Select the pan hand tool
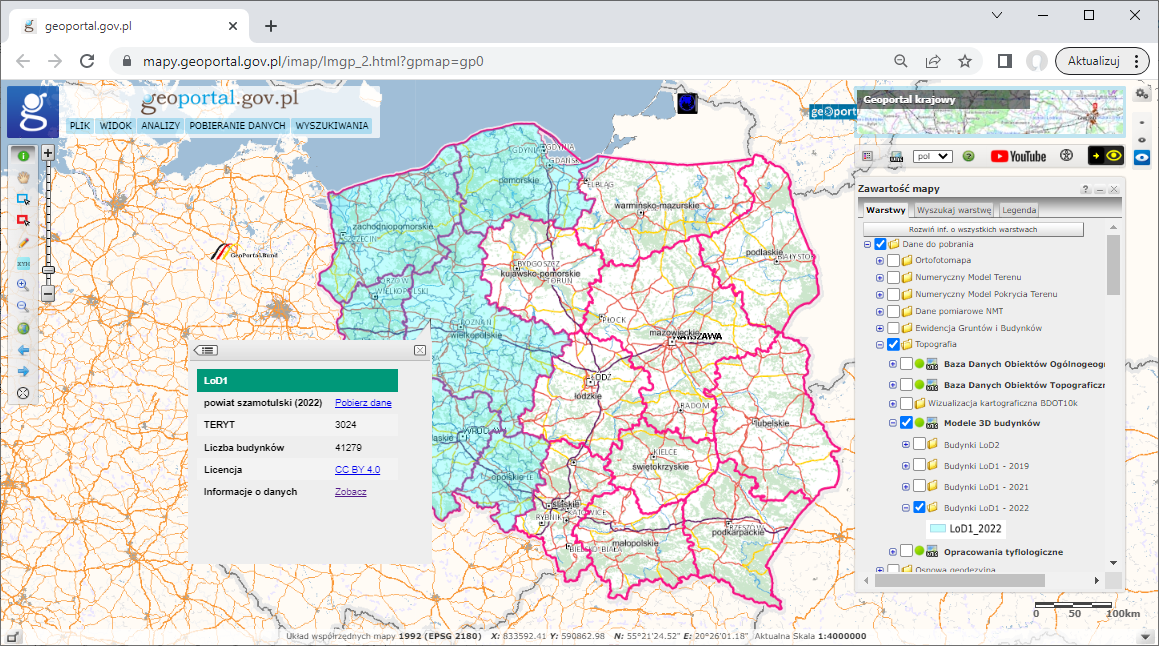Image resolution: width=1159 pixels, height=646 pixels. tap(23, 178)
